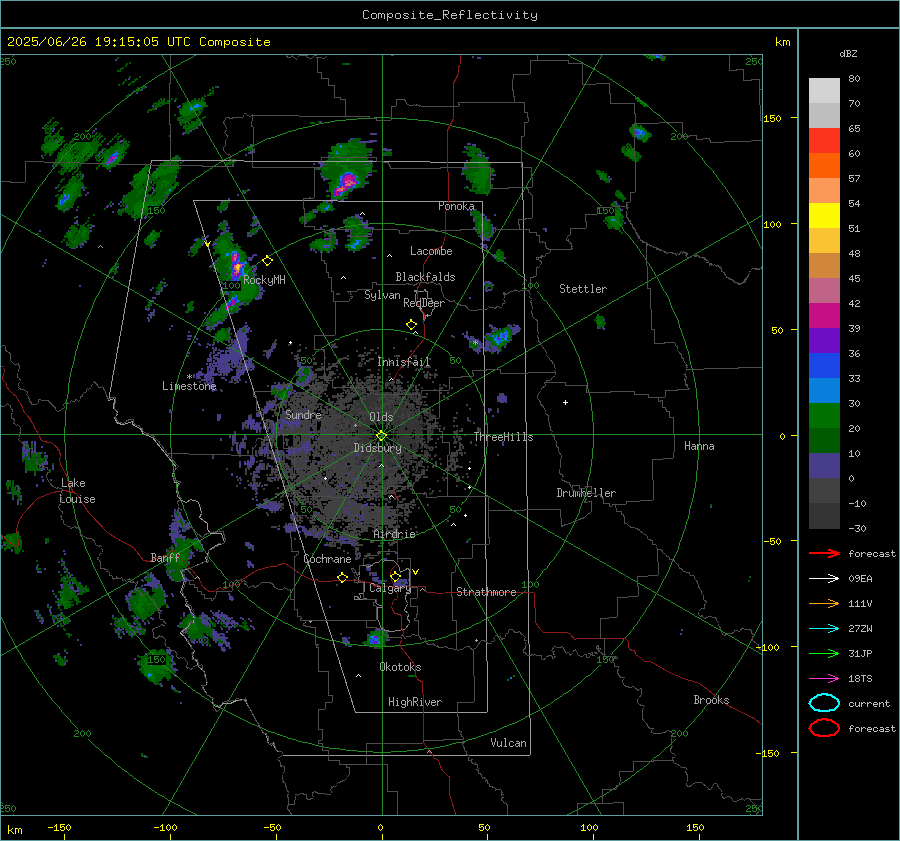Click the light grey swatch between 80 and 70 dBZ
This screenshot has width=900, height=841.
[x=824, y=91]
